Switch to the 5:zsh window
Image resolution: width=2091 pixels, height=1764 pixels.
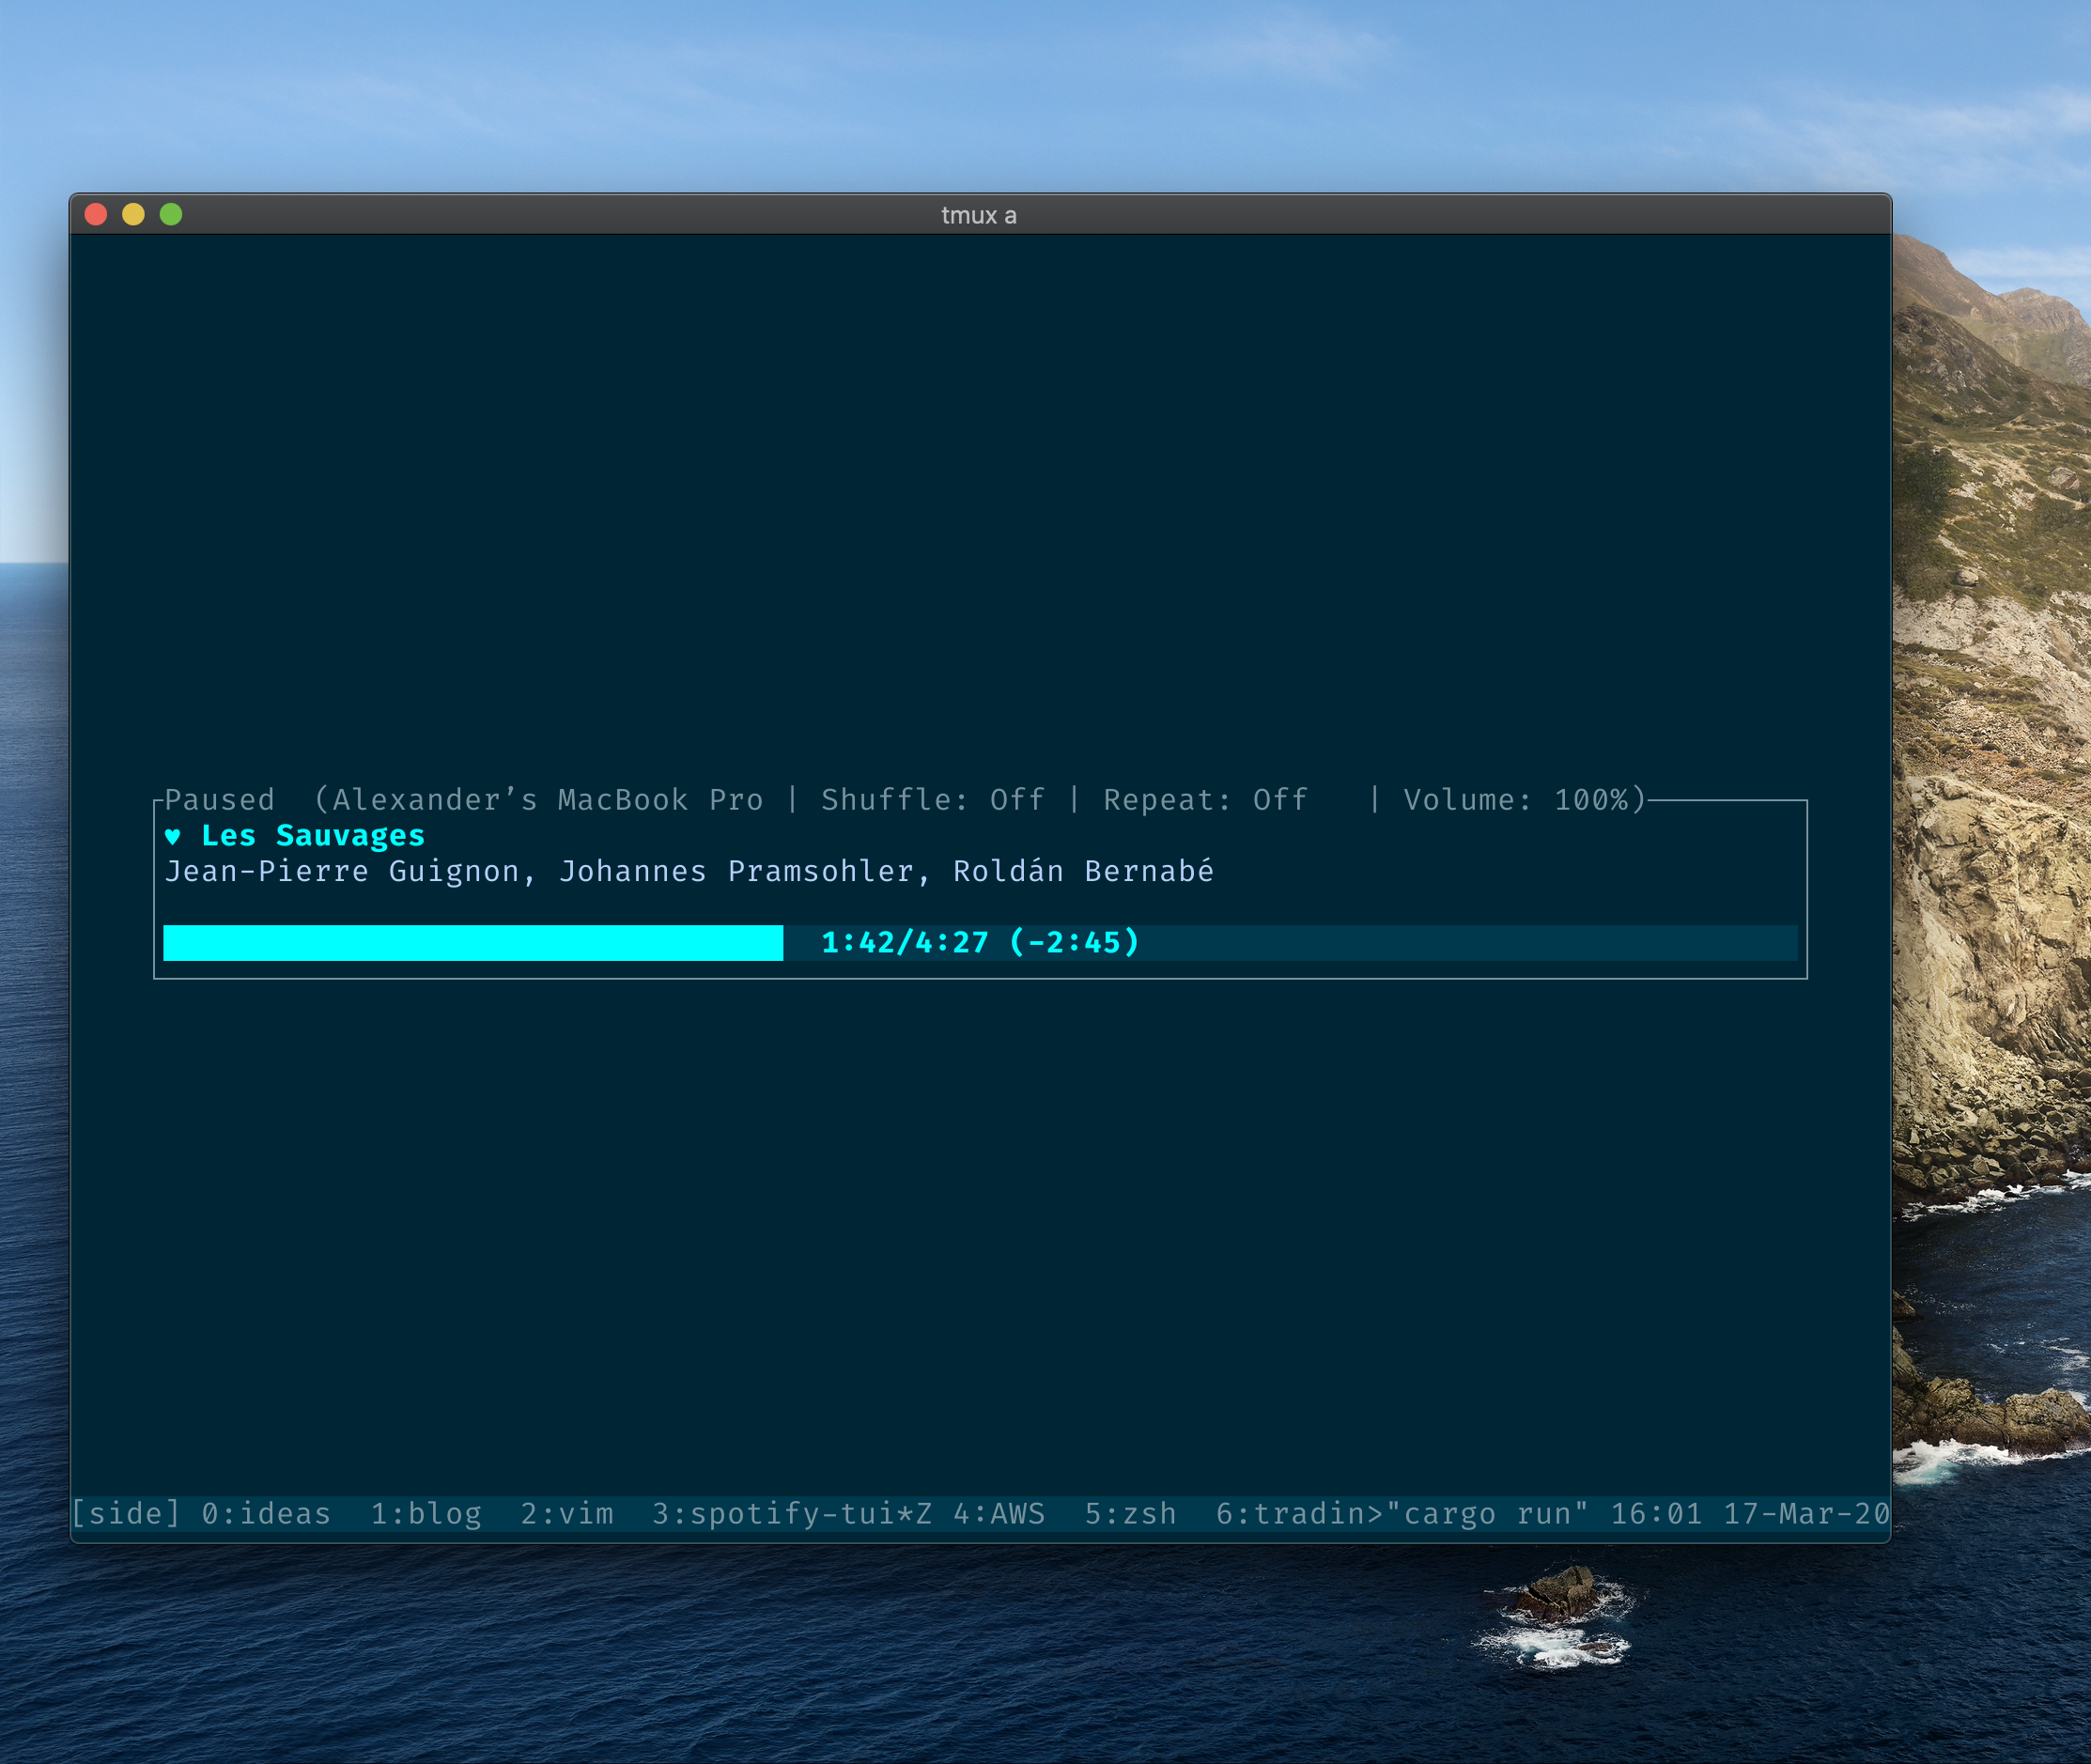[1131, 1513]
